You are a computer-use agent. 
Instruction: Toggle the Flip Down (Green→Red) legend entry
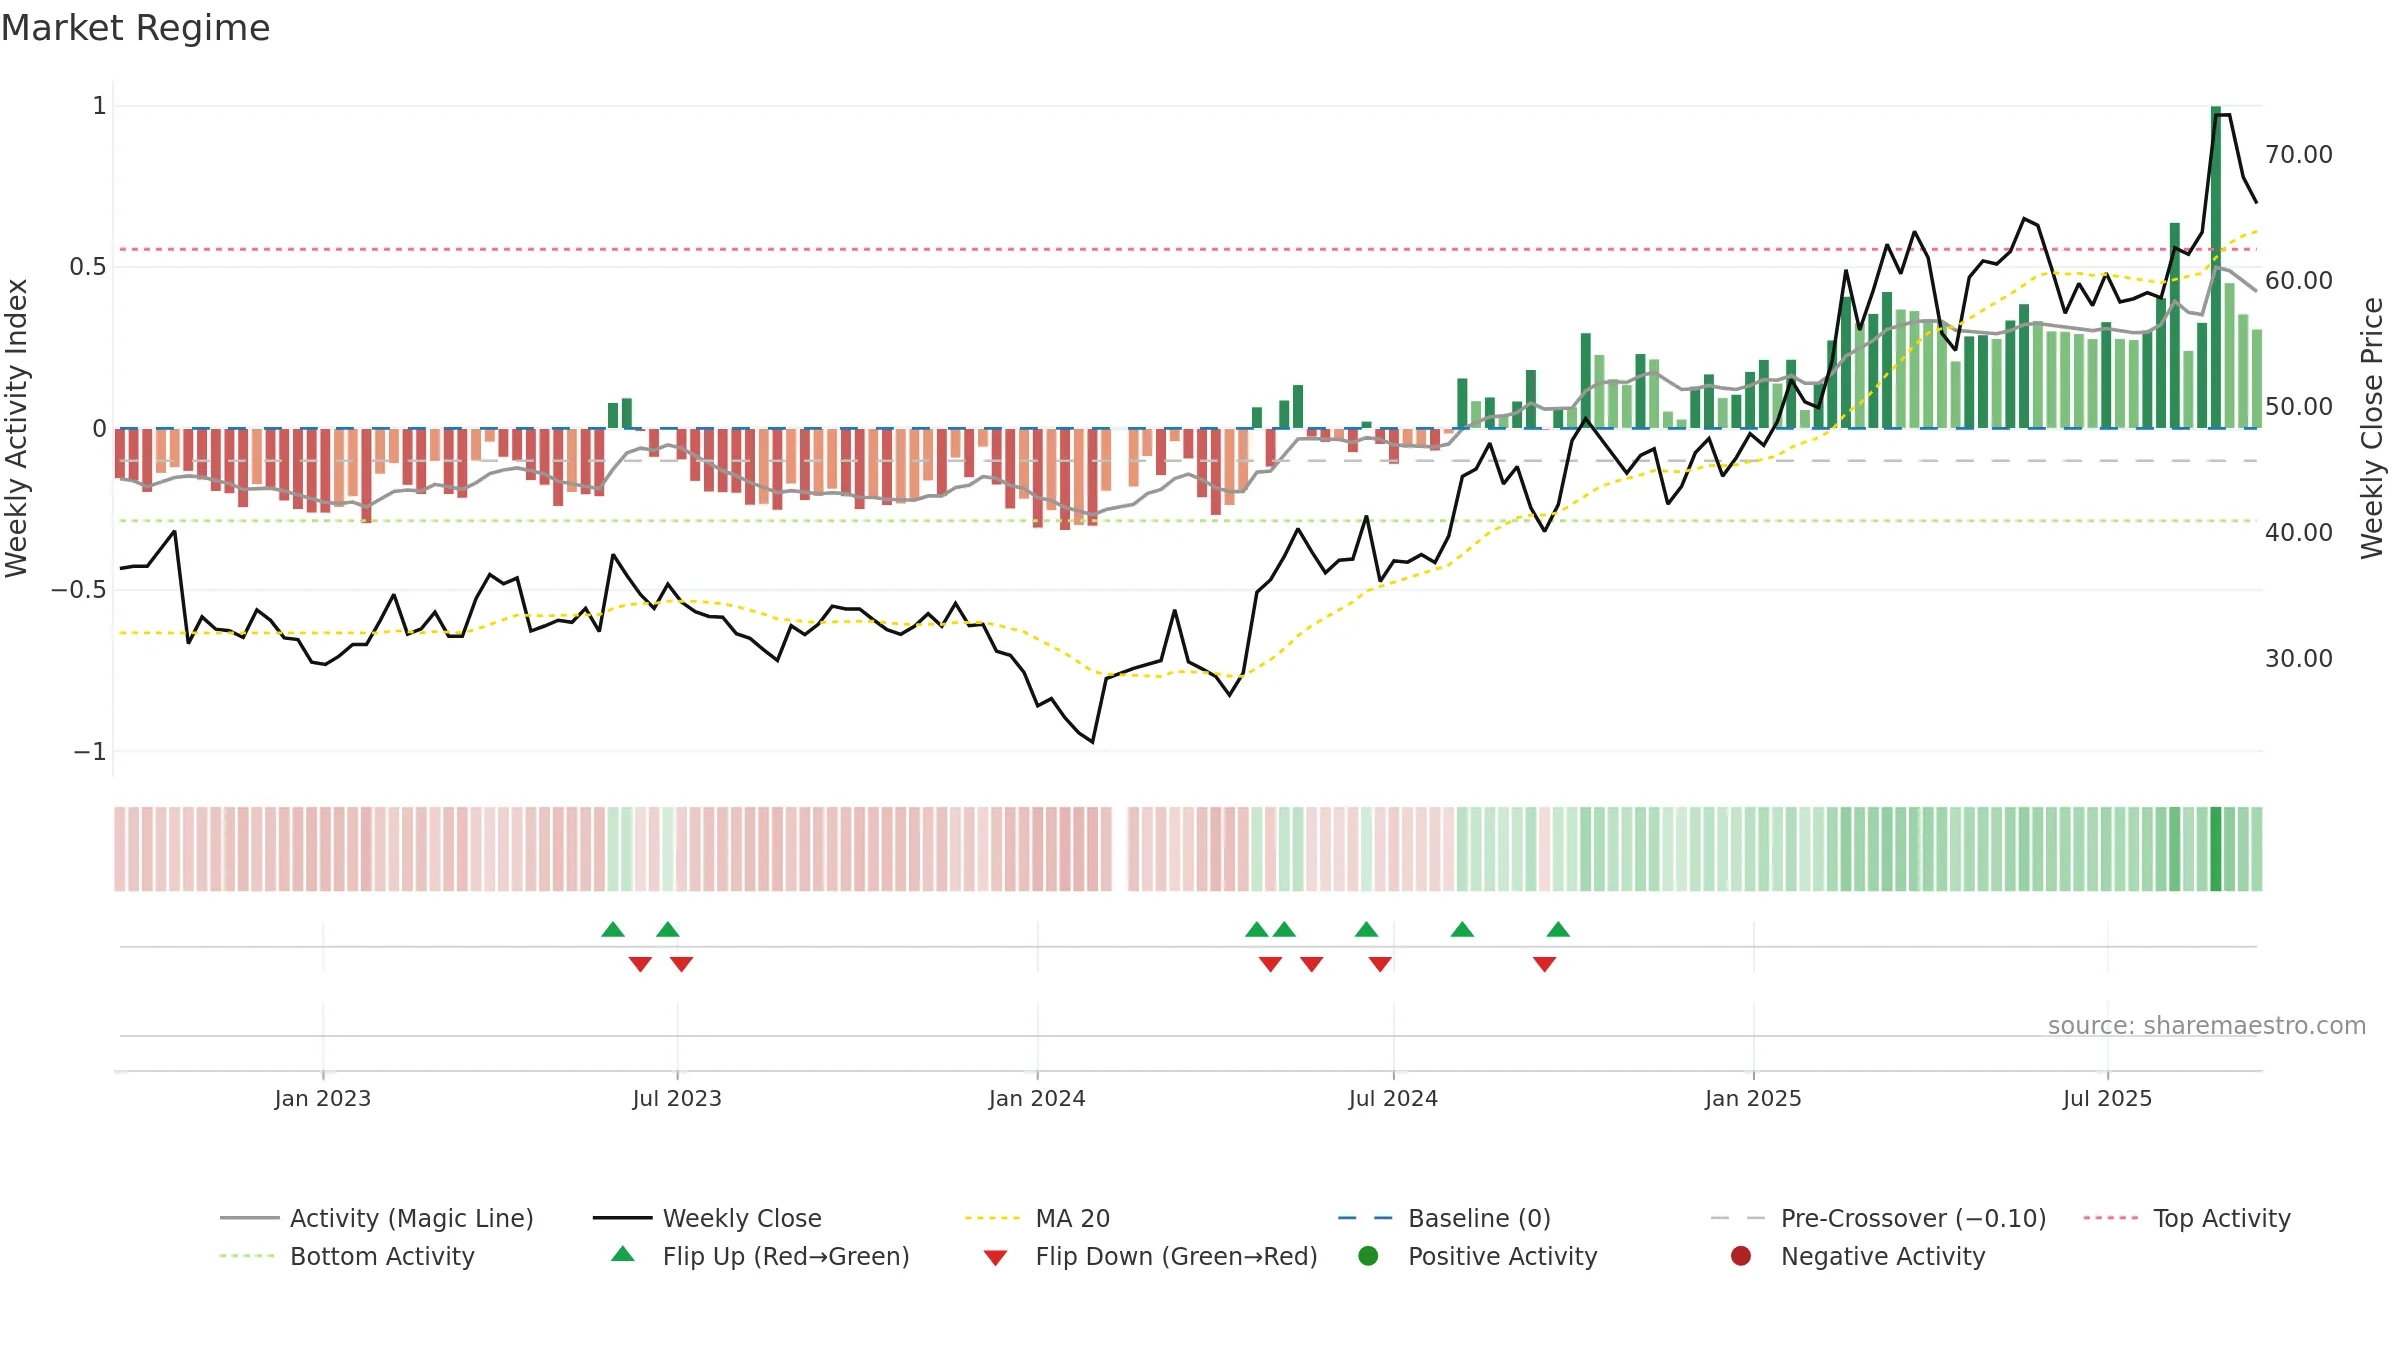(1150, 1256)
